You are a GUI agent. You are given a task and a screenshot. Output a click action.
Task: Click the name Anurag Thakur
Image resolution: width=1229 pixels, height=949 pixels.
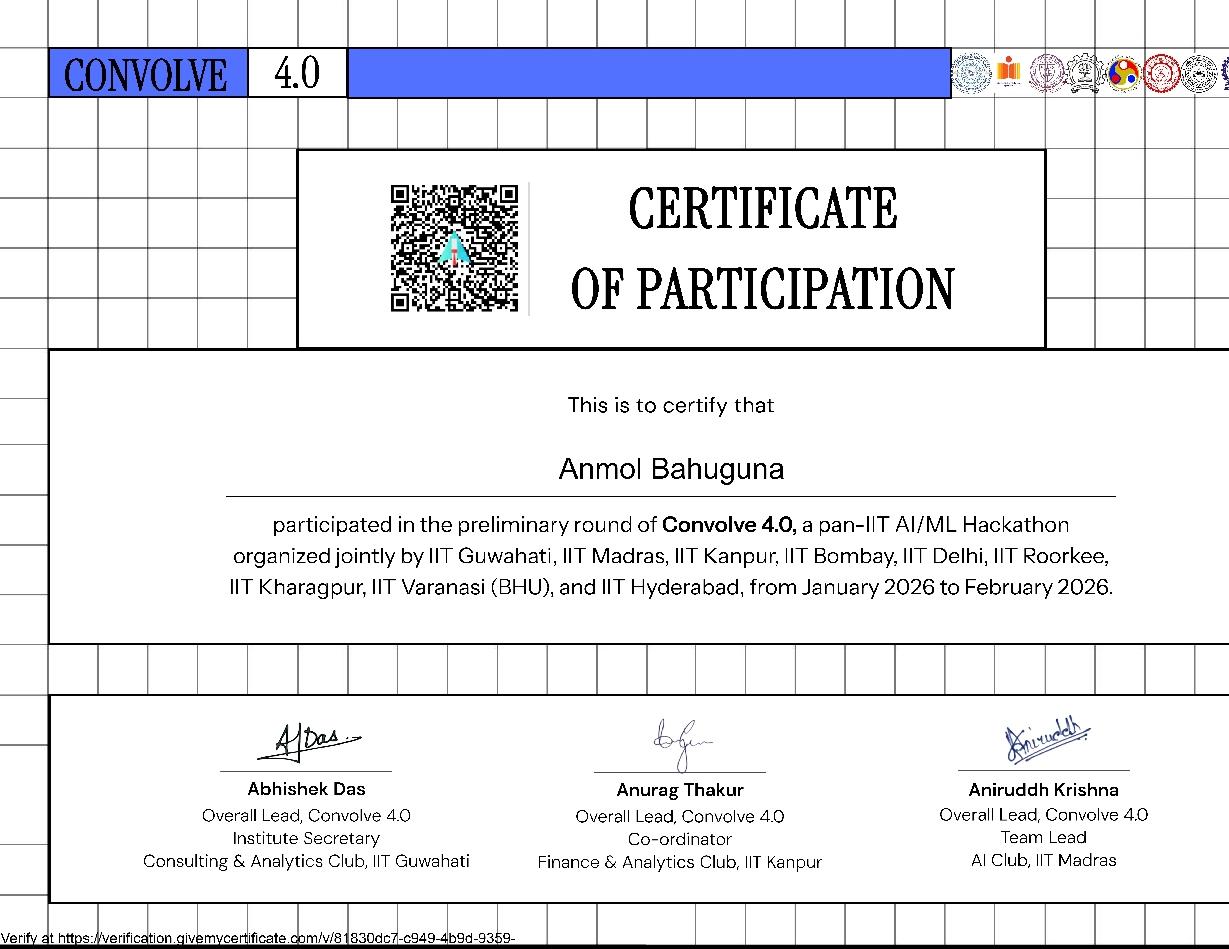click(680, 790)
